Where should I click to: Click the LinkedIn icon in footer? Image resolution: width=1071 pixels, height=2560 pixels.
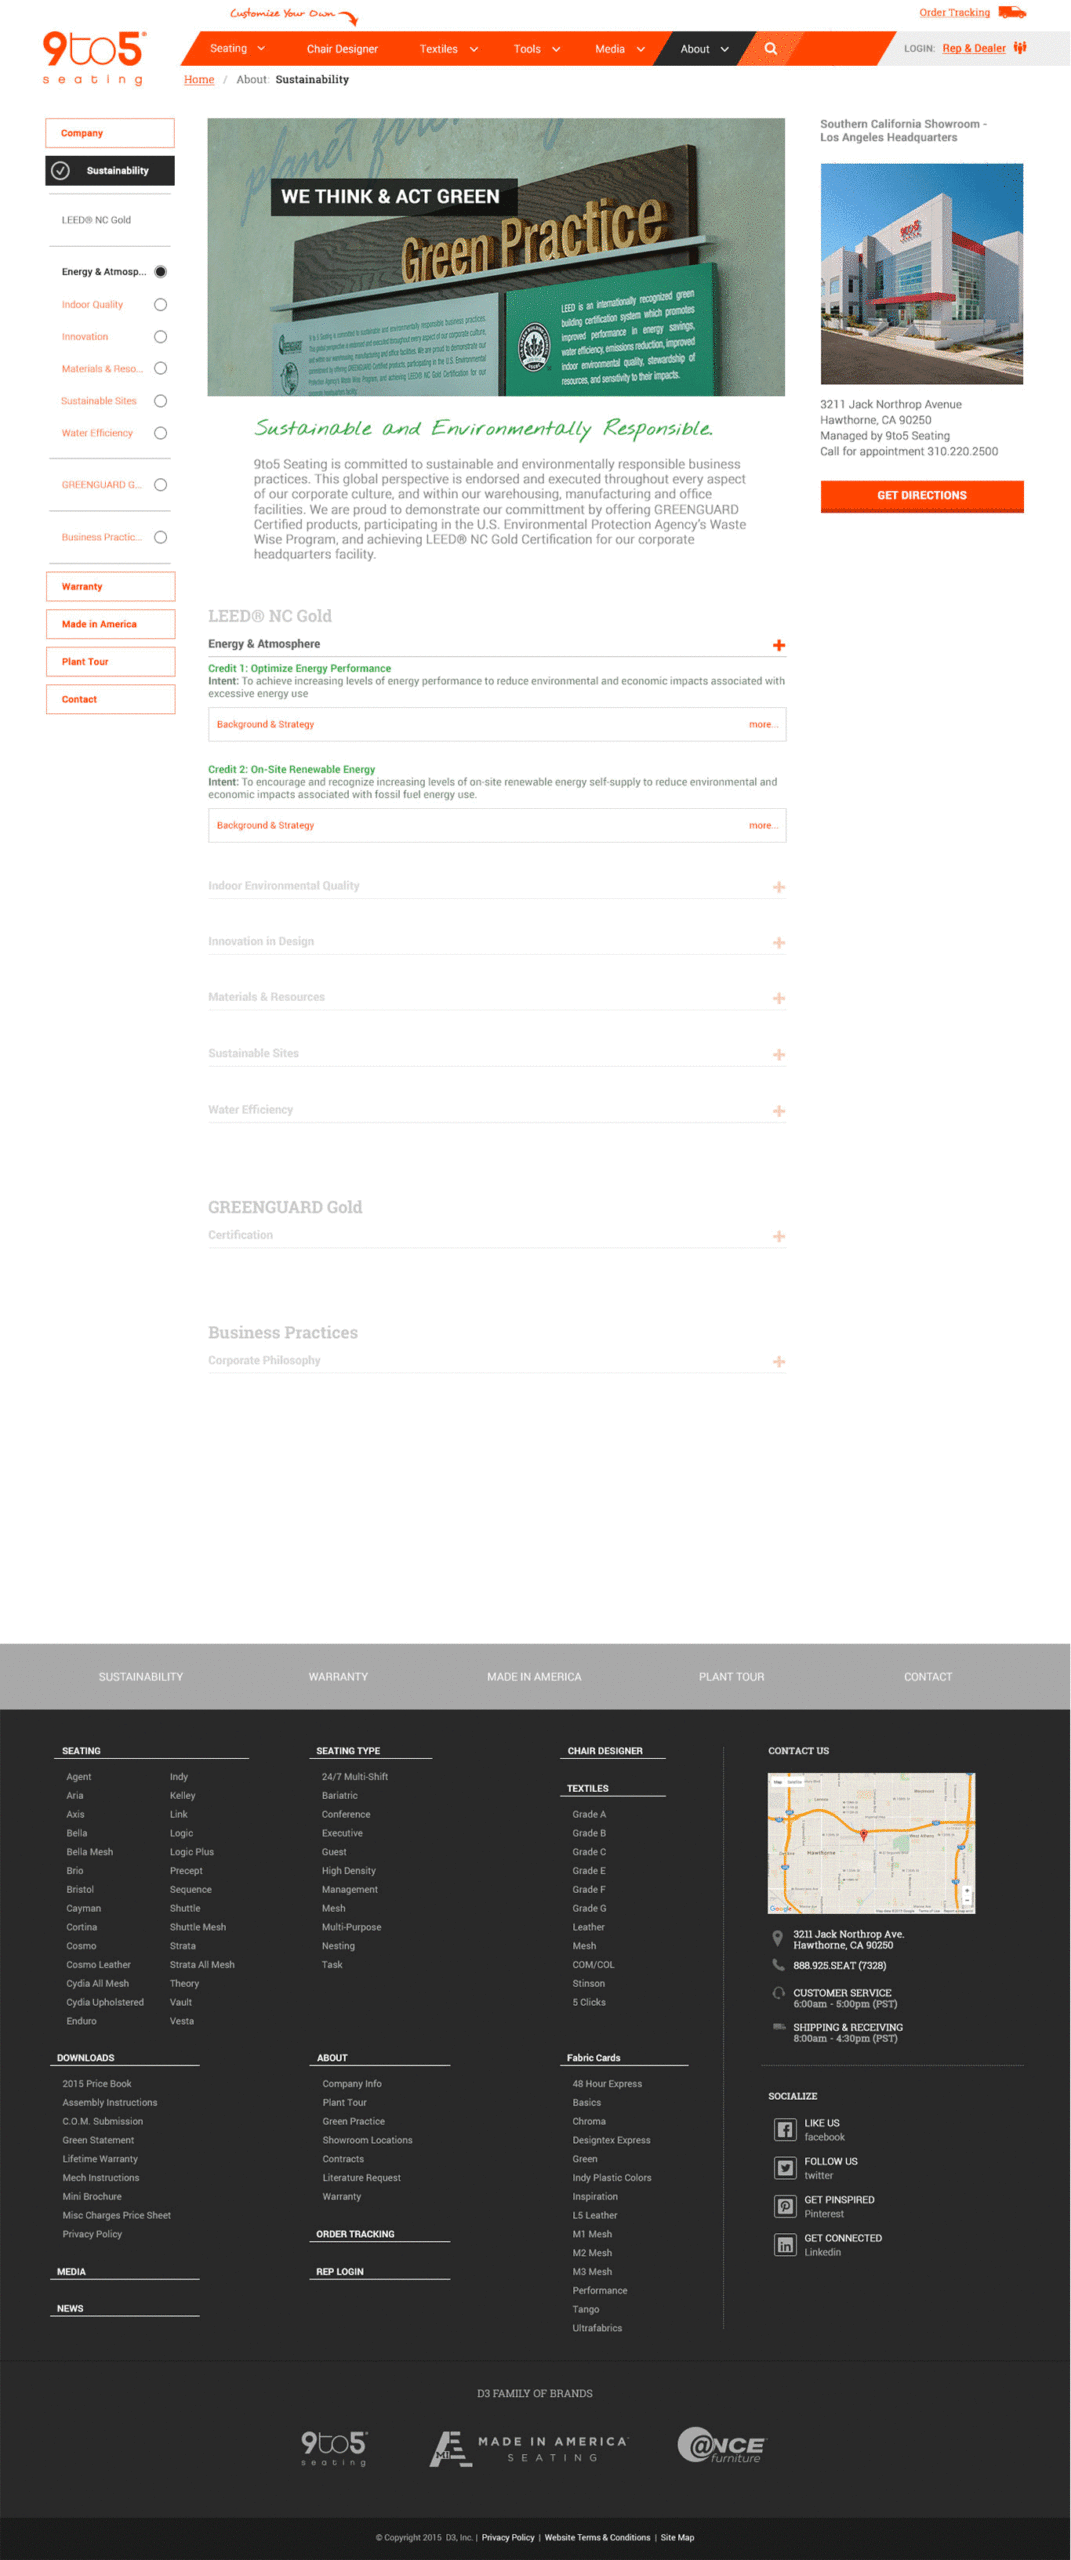click(x=785, y=2244)
